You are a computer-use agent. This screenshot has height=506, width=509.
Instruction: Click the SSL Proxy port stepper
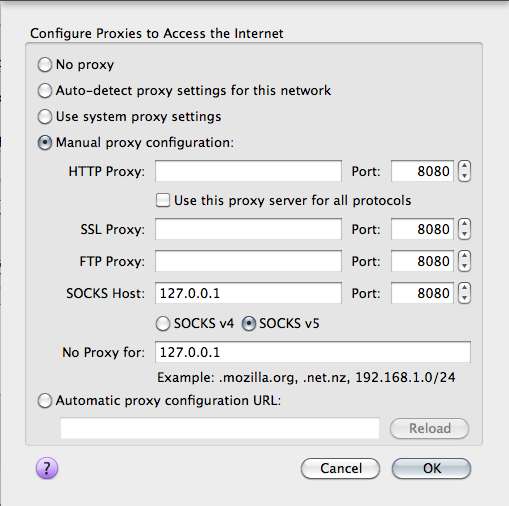[x=464, y=229]
